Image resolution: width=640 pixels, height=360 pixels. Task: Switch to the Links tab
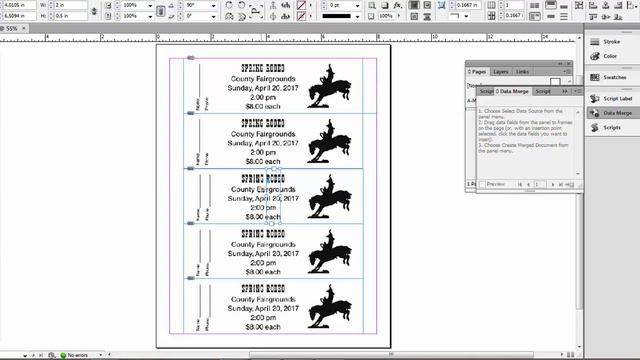point(522,72)
